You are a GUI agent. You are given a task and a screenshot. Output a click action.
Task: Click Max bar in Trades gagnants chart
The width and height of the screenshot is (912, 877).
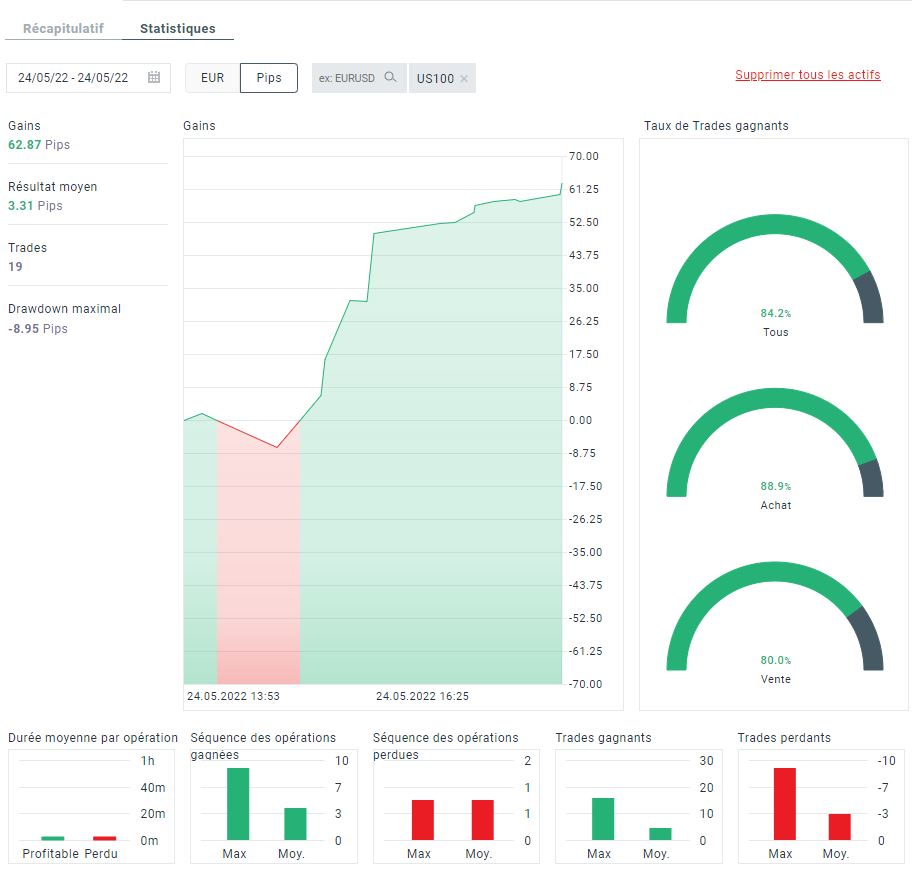[603, 819]
